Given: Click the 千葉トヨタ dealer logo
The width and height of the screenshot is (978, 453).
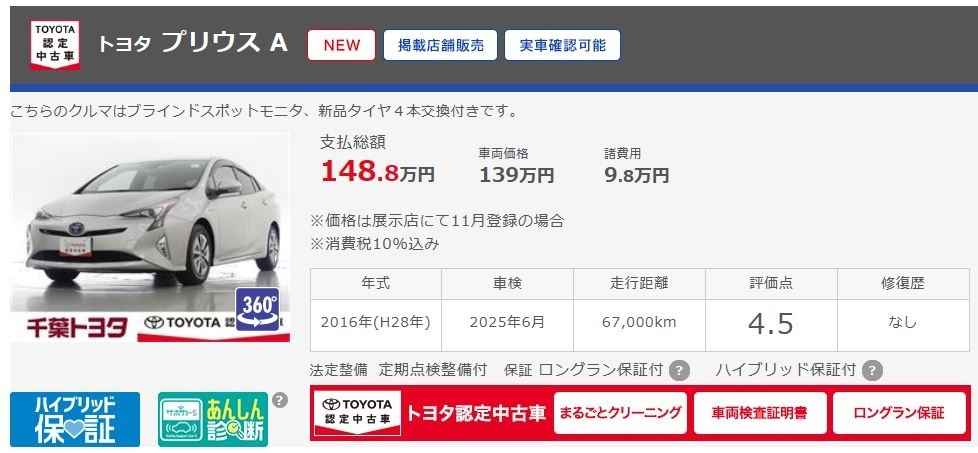Looking at the screenshot, I should 77,327.
